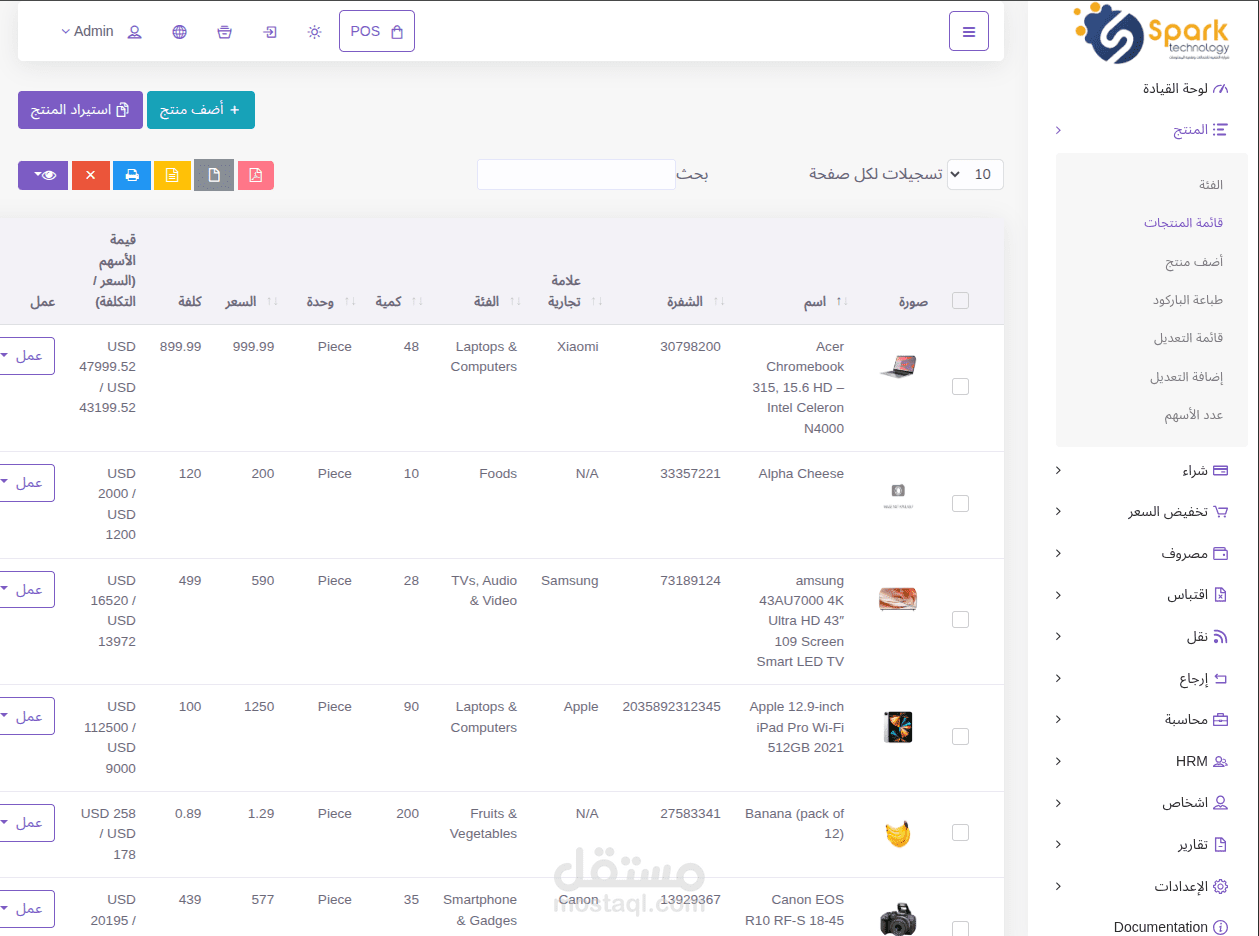Select the Apple iPad Pro row checkbox

(961, 737)
